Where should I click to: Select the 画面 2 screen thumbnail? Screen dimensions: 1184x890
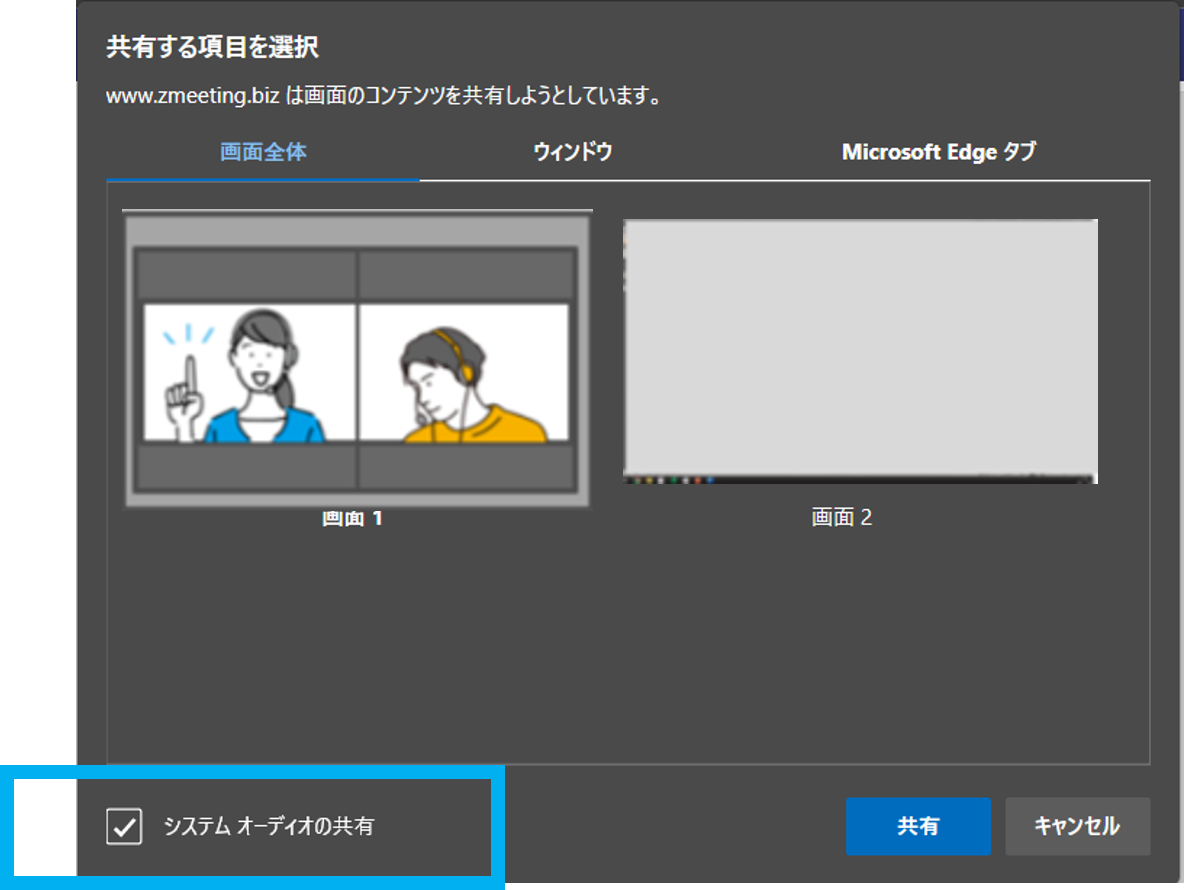pyautogui.click(x=860, y=351)
